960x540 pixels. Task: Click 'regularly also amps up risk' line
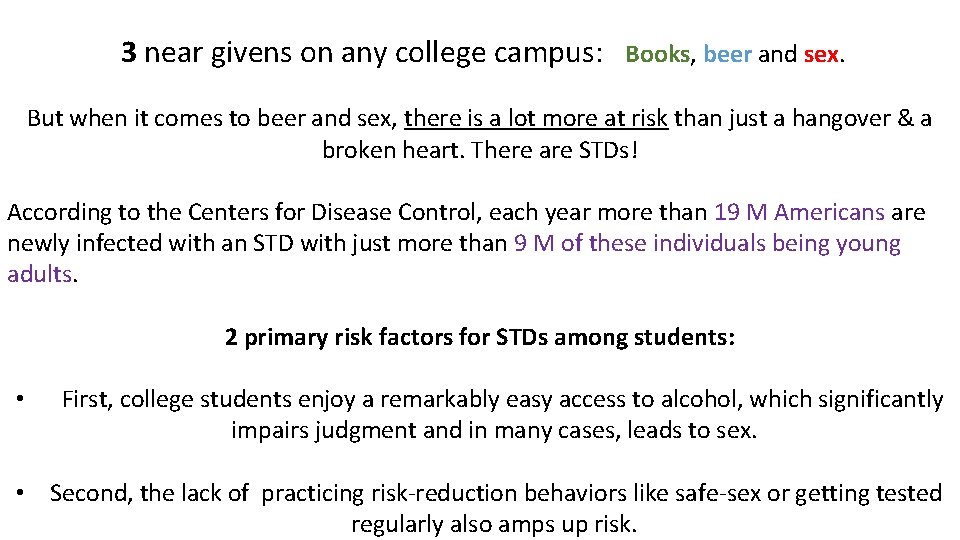[x=494, y=525]
